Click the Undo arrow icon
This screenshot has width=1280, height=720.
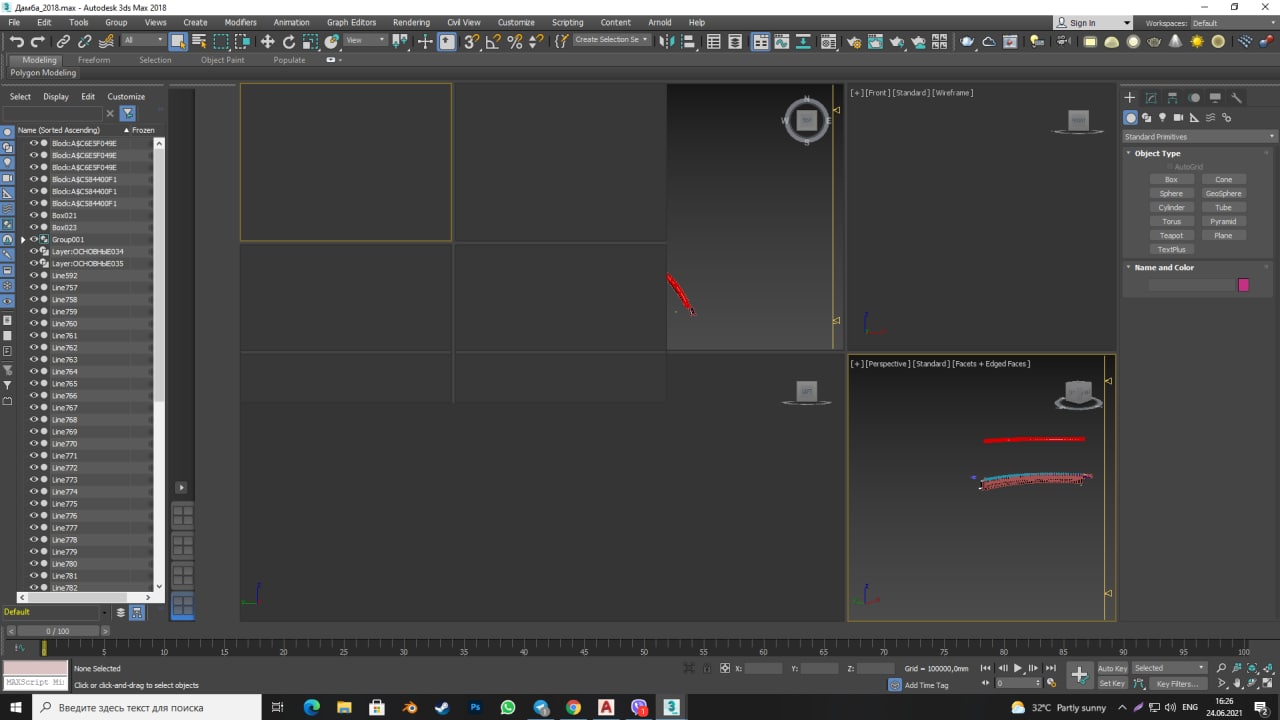click(17, 41)
